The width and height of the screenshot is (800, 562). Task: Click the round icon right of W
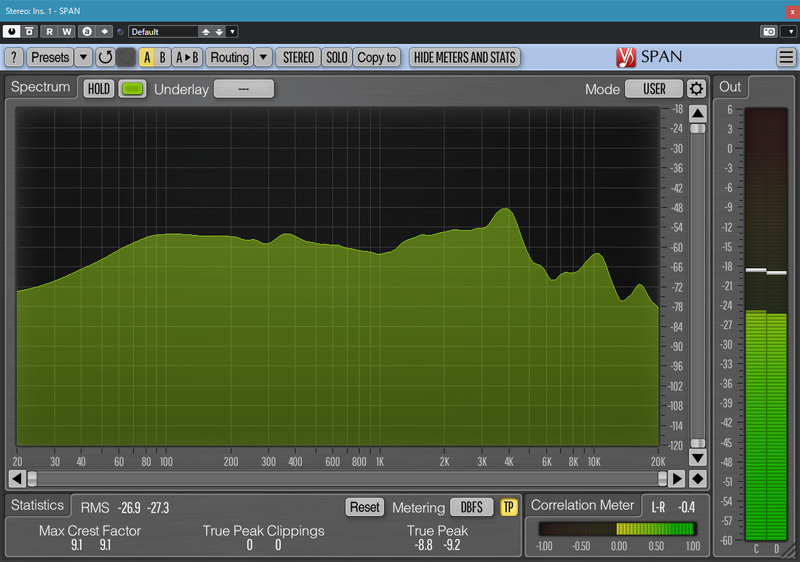coord(87,32)
